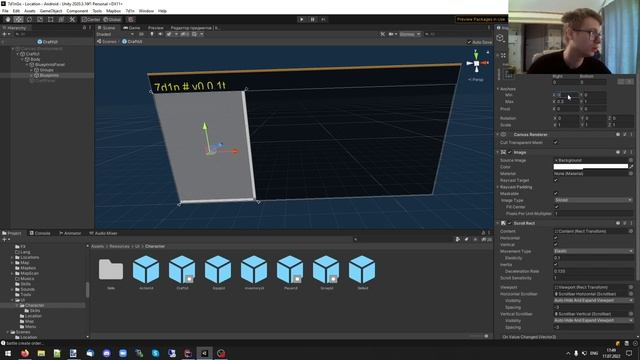This screenshot has width=640, height=360.
Task: Open the Image Type dropdown
Action: (593, 200)
